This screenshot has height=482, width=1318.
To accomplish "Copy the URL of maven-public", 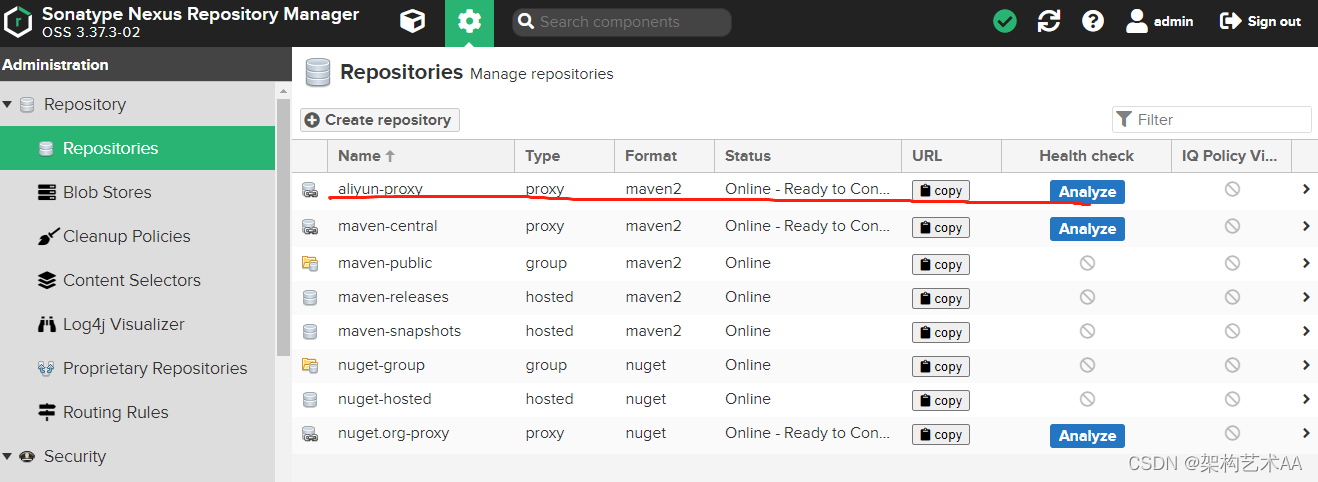I will (940, 265).
